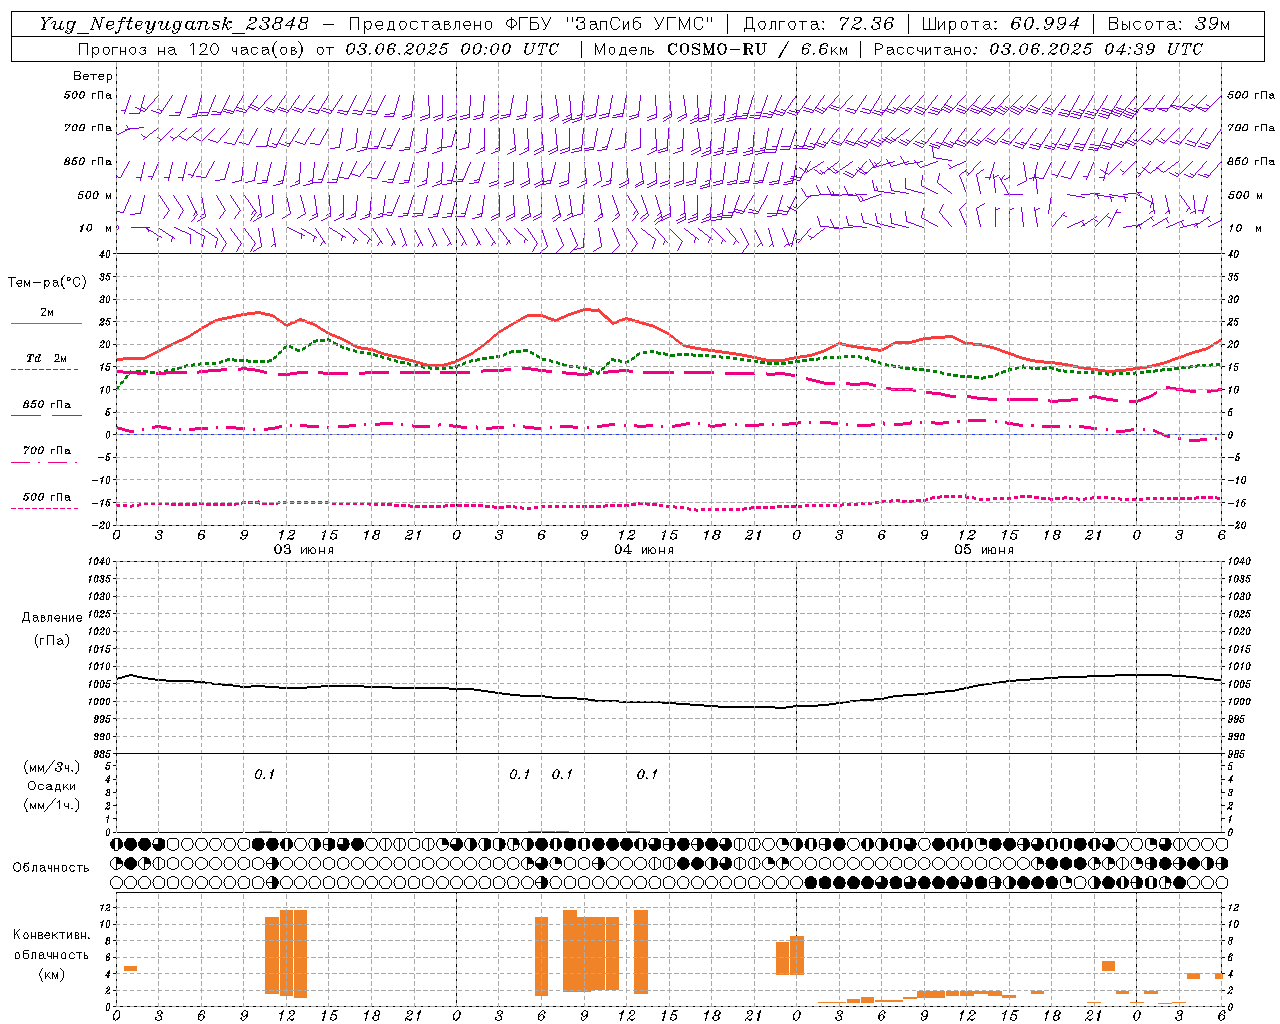Click the 500 гПа temperature legend entry
Viewport: 1280px width, 1024px height.
pyautogui.click(x=47, y=497)
